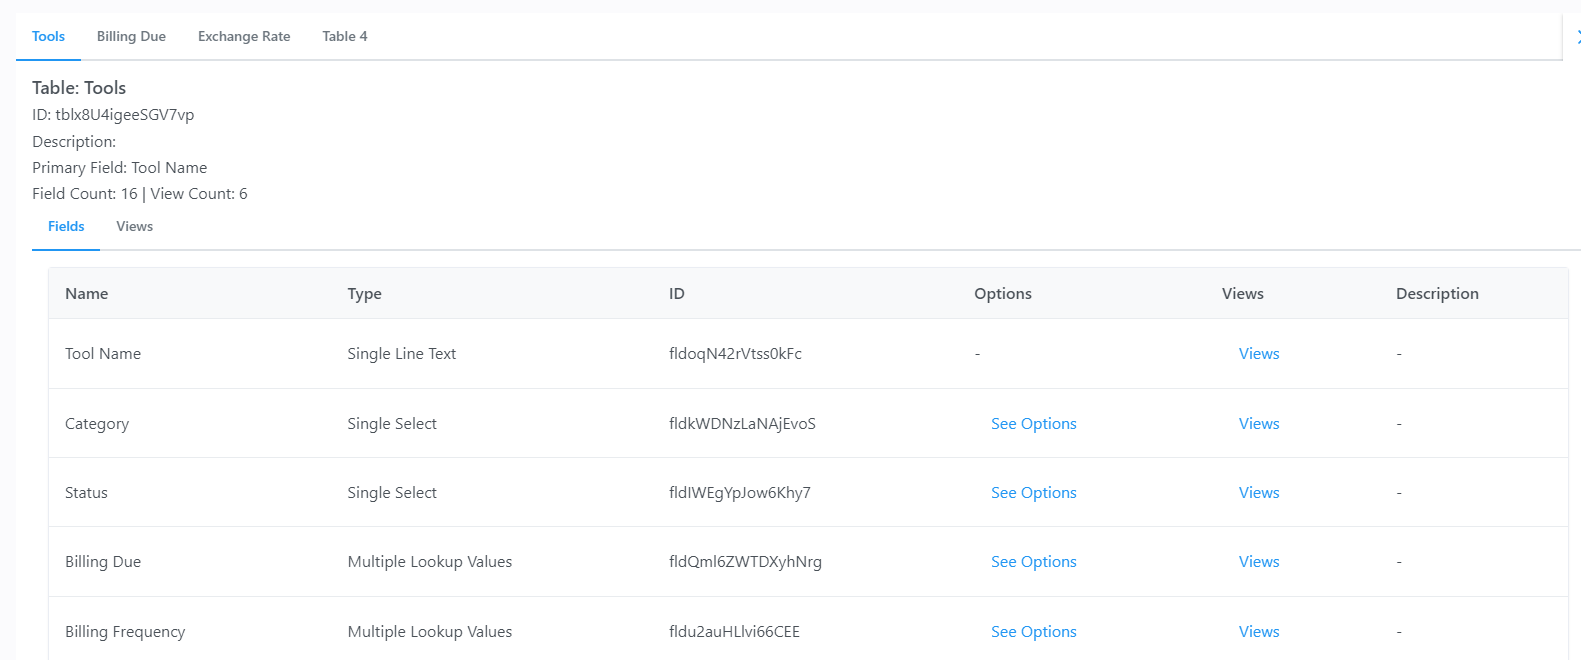Click the Name column header
The width and height of the screenshot is (1581, 660).
click(87, 294)
